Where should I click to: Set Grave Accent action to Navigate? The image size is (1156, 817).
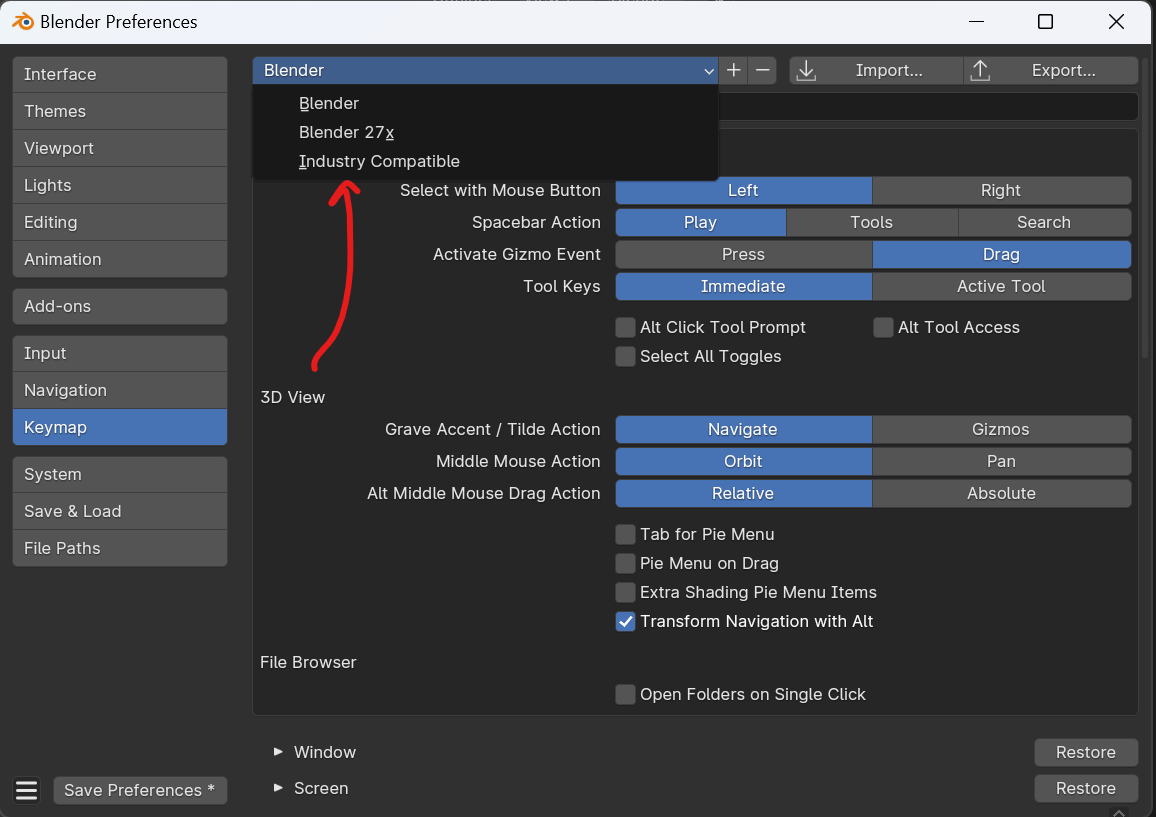tap(743, 429)
